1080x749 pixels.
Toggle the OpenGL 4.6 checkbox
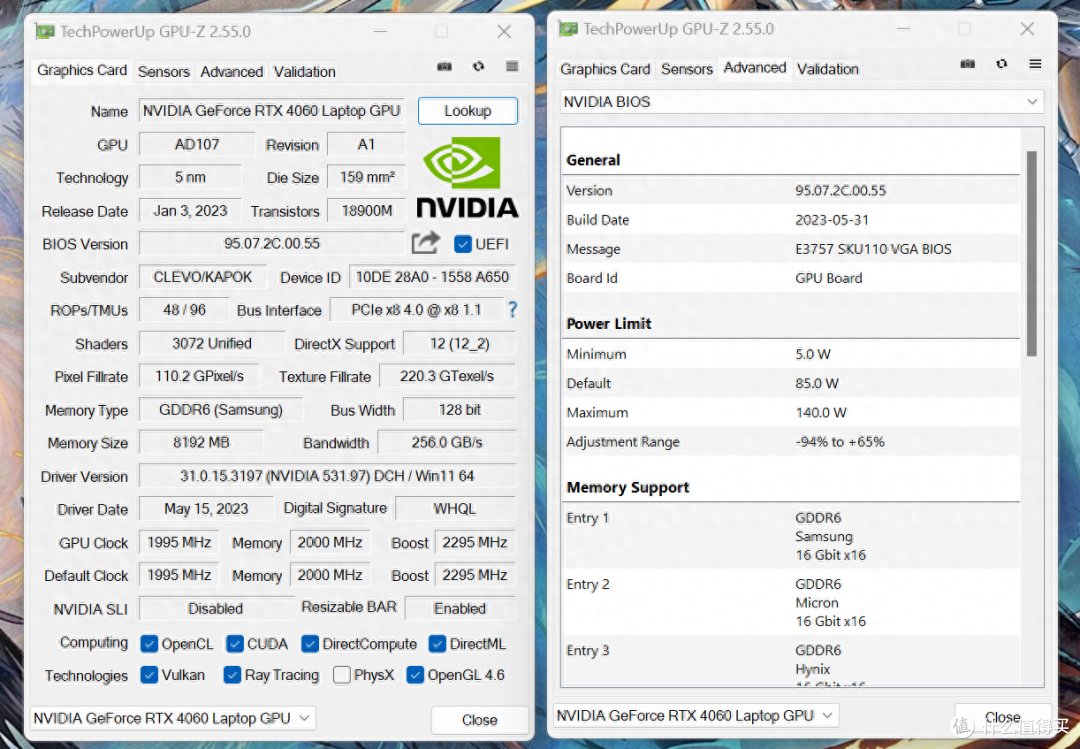click(415, 675)
